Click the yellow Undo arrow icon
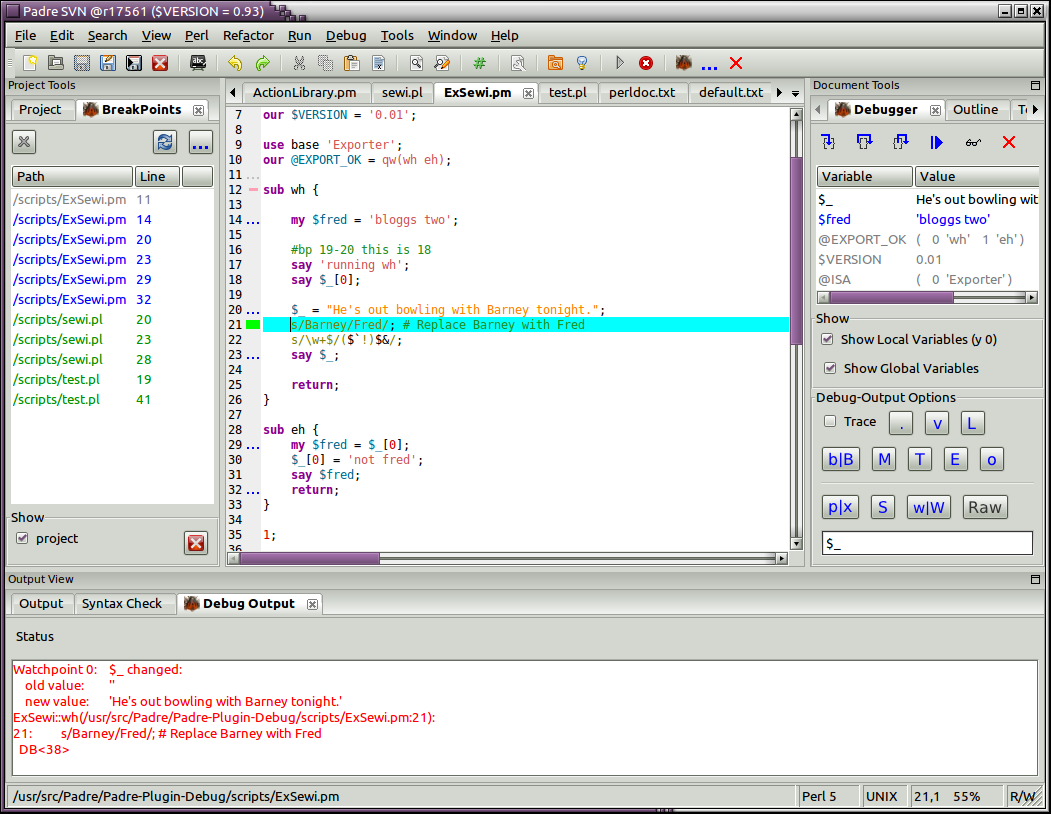 (x=235, y=63)
